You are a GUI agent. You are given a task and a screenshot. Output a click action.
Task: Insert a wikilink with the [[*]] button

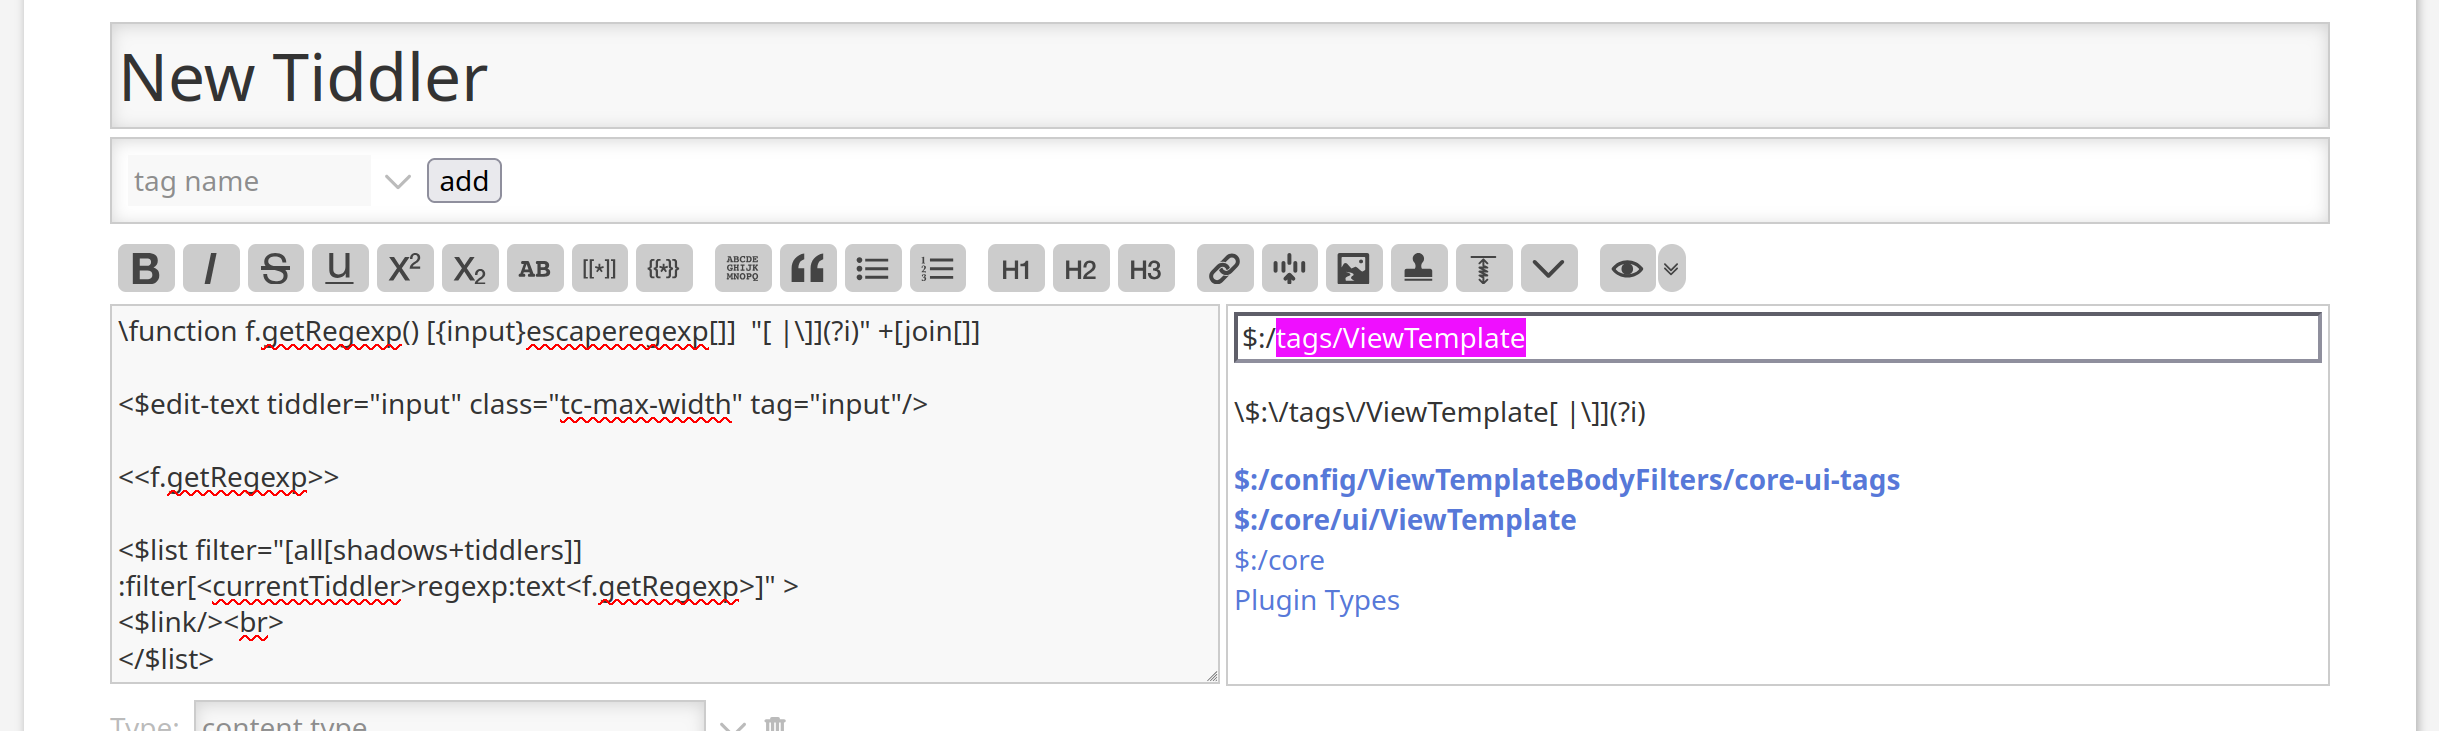(x=599, y=269)
